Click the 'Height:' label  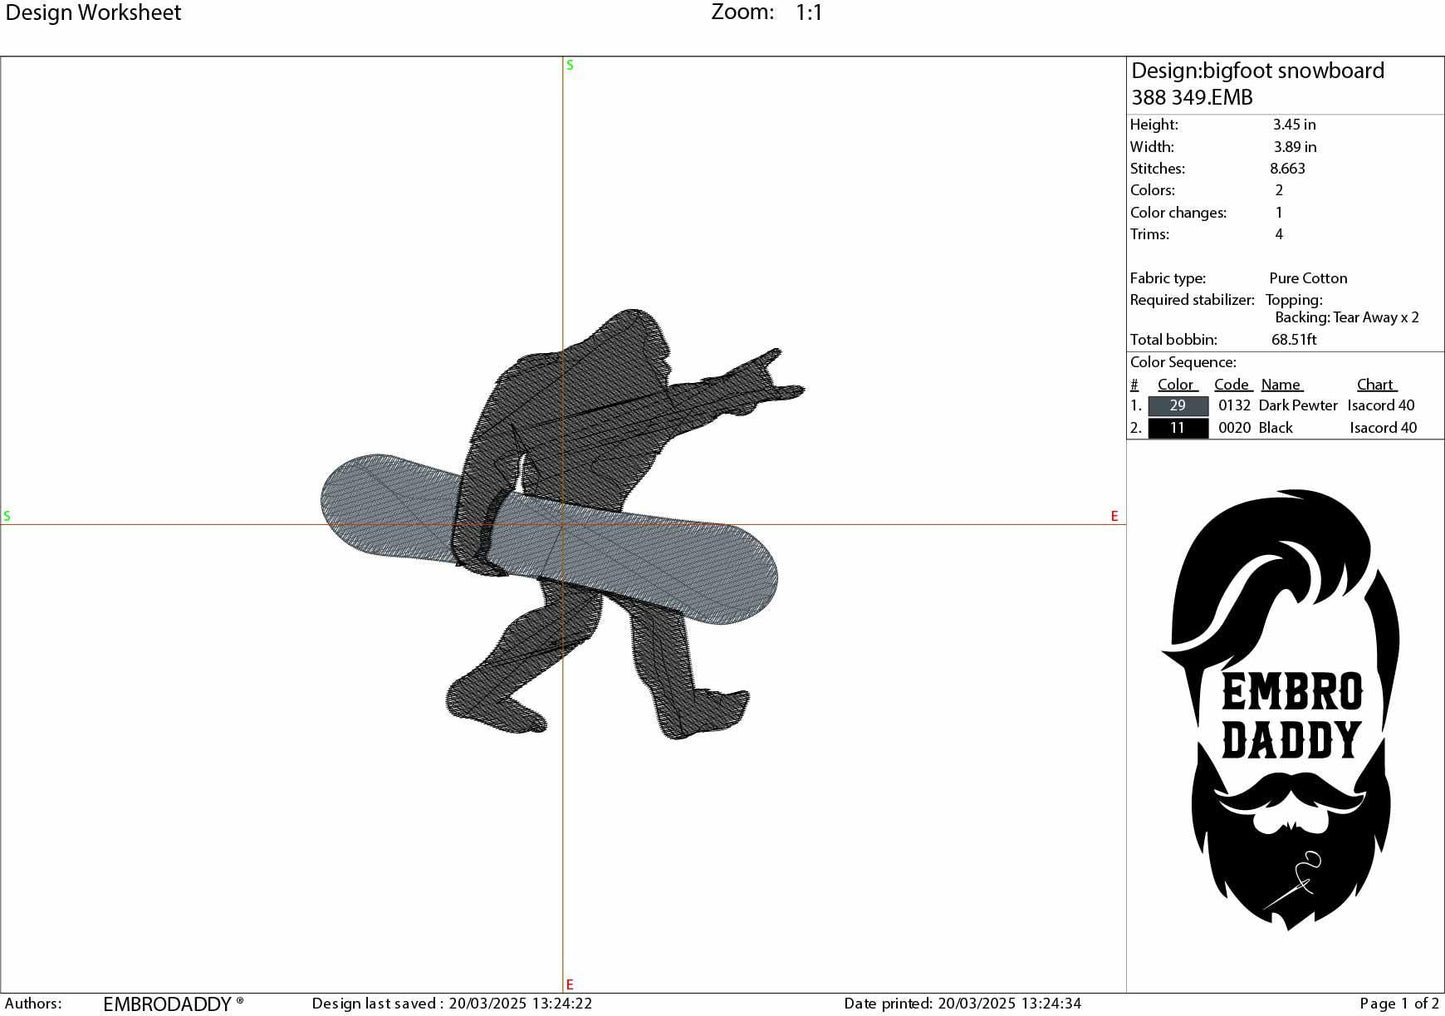coord(1154,125)
